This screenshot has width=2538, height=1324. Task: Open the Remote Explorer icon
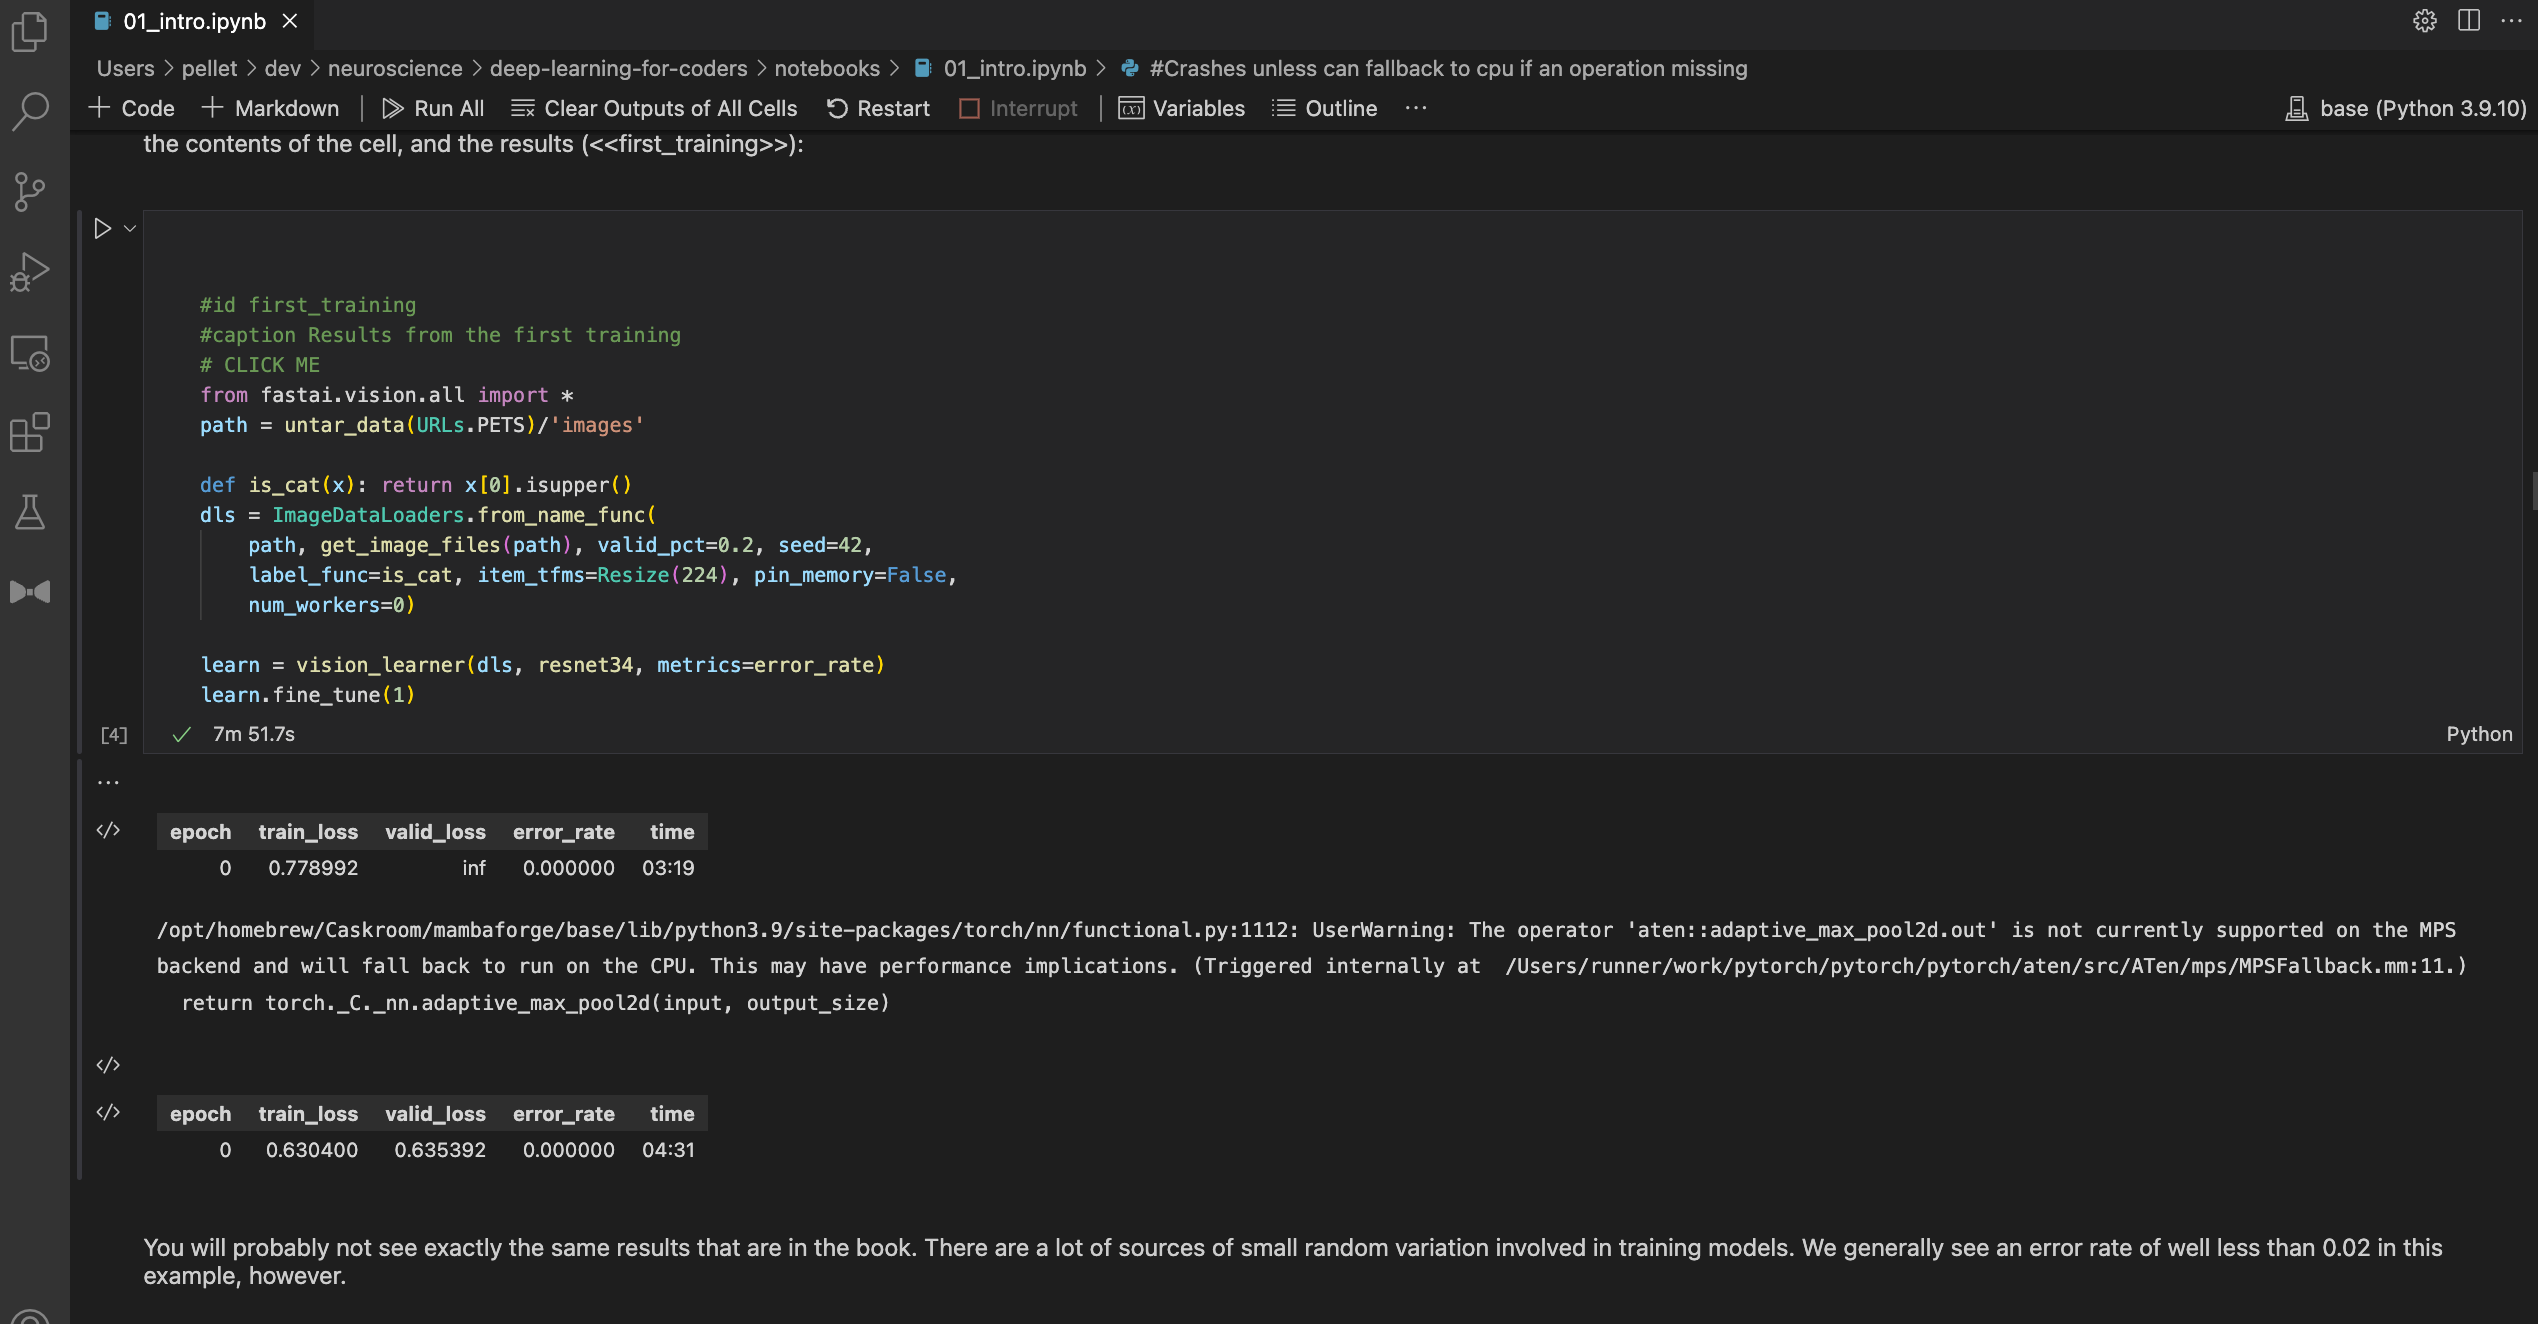click(x=30, y=353)
